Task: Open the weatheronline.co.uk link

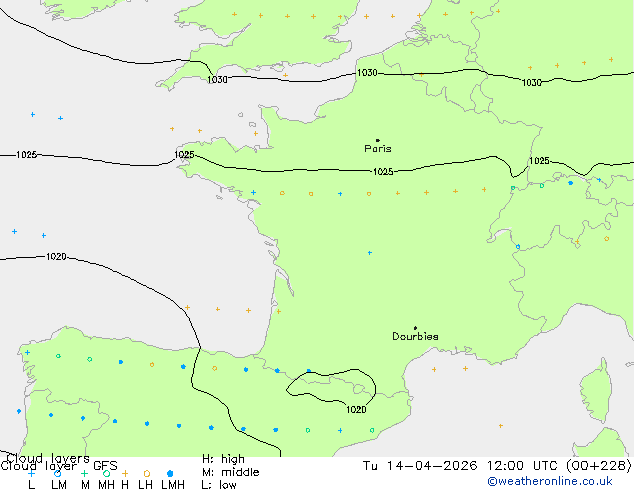Action: coord(550,481)
